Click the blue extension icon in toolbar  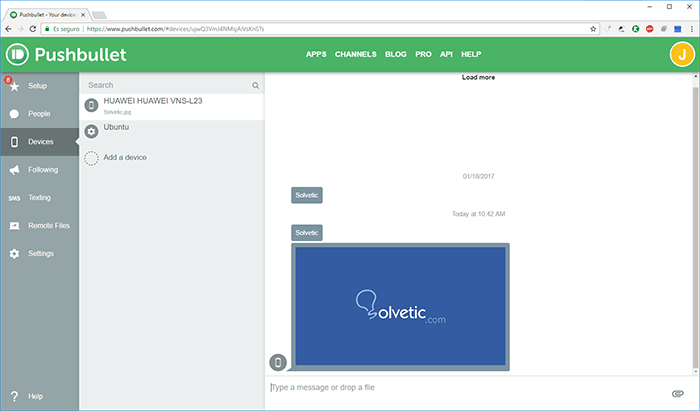pyautogui.click(x=678, y=29)
